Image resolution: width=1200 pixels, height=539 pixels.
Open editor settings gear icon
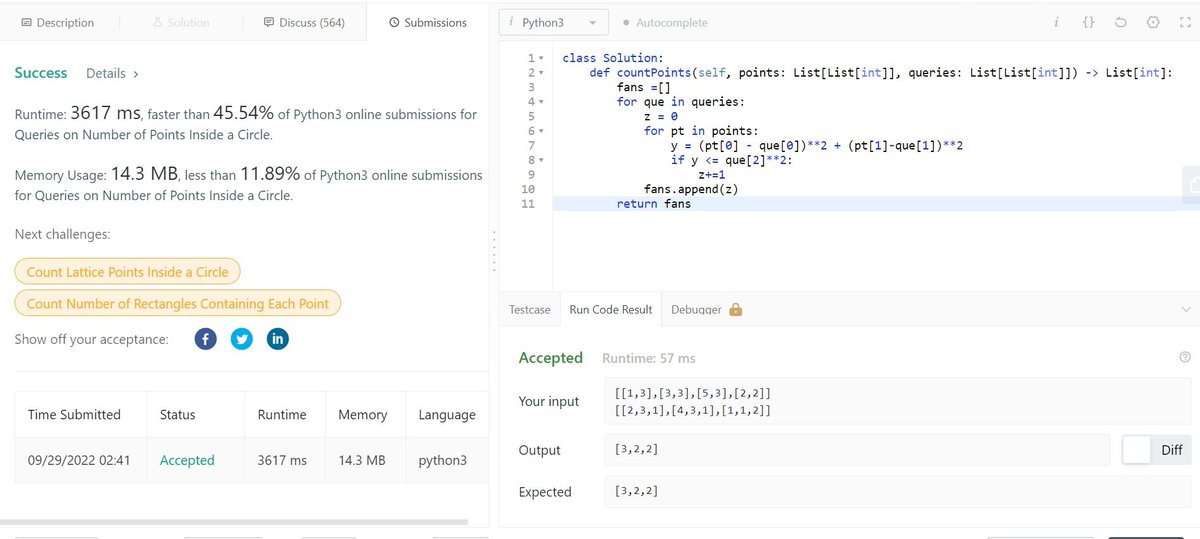pos(1152,22)
